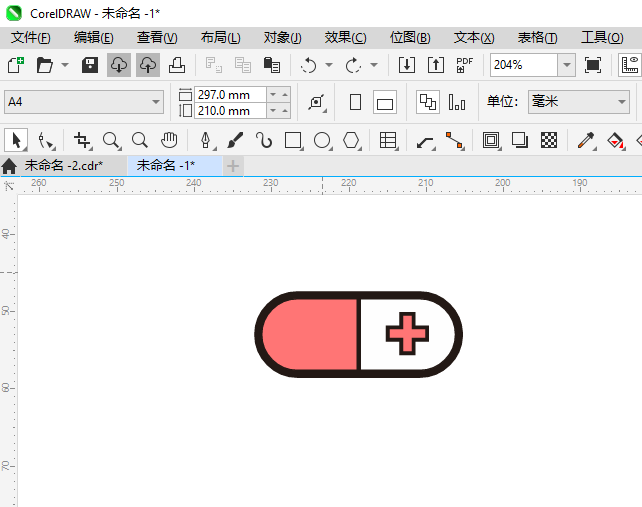Click the page height 210.0 mm field

click(x=231, y=111)
